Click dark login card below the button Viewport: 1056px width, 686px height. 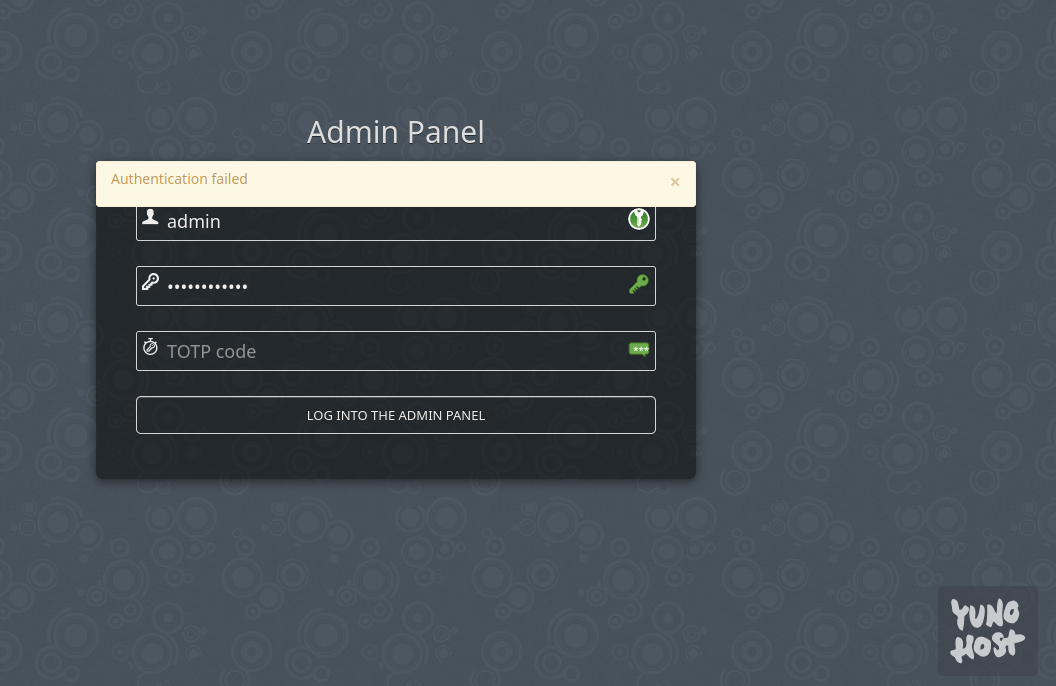[x=396, y=456]
